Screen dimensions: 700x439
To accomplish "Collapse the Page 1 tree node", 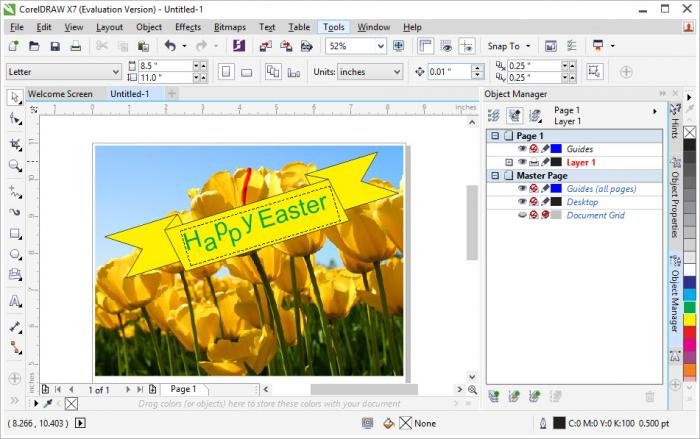I will pos(495,135).
